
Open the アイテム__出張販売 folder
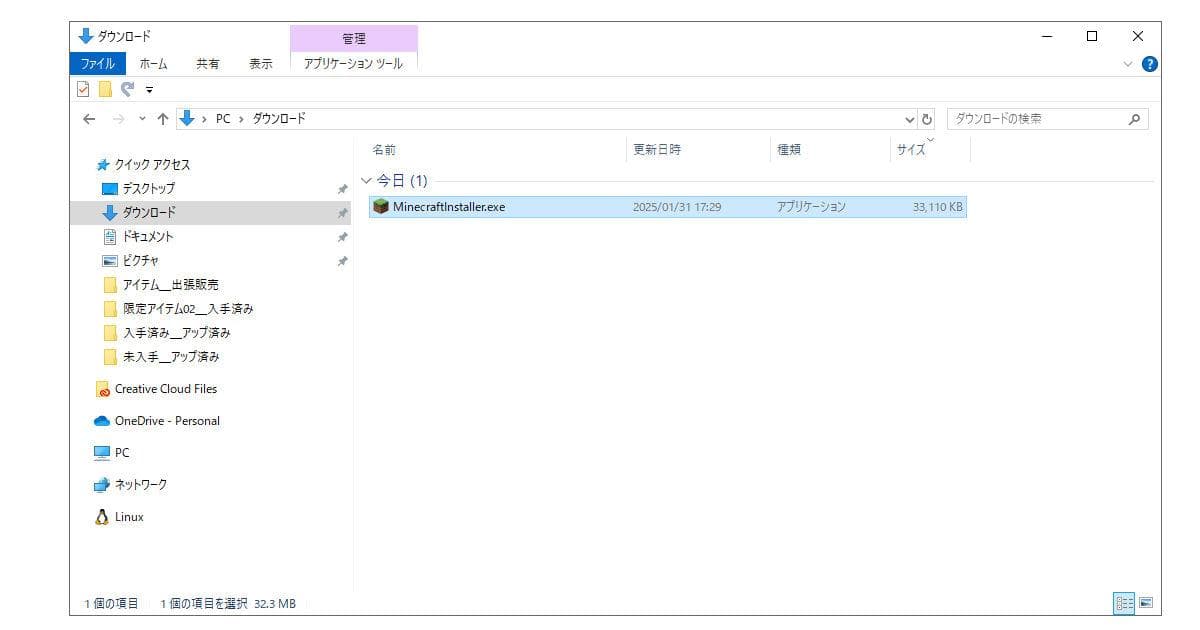click(160, 285)
